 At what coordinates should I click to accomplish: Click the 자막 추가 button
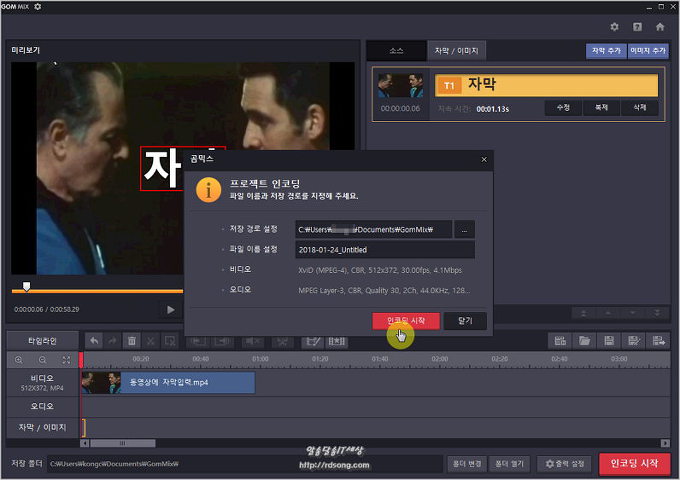click(605, 51)
